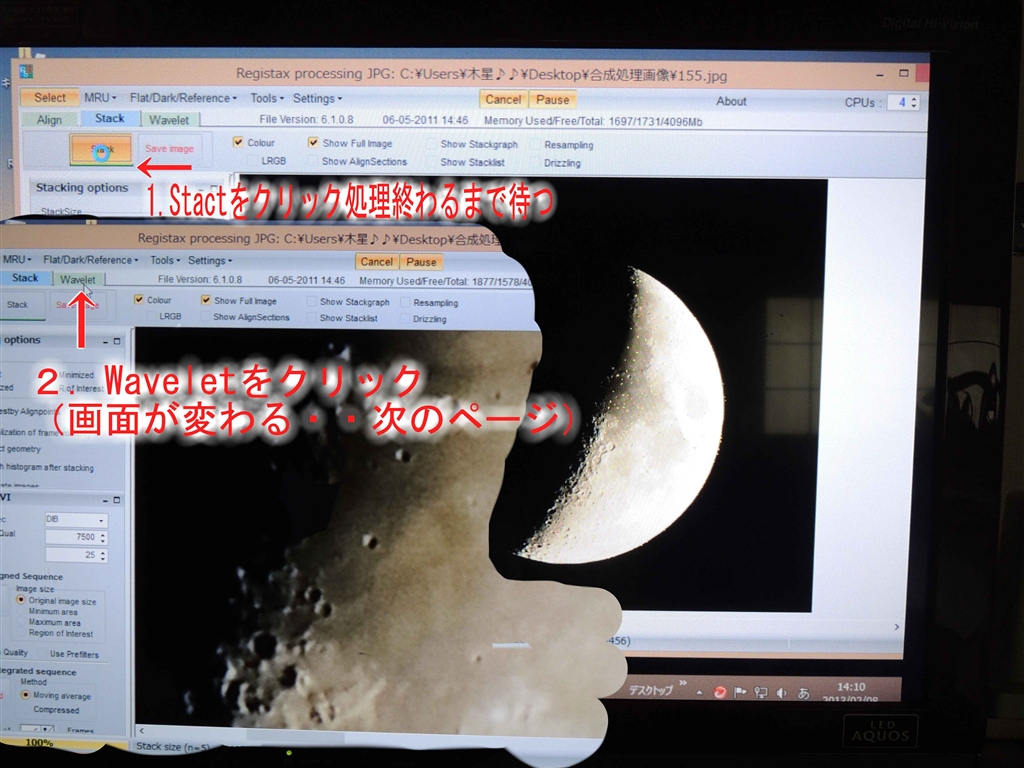Select Original image size radio option
1024x768 pixels.
21,600
